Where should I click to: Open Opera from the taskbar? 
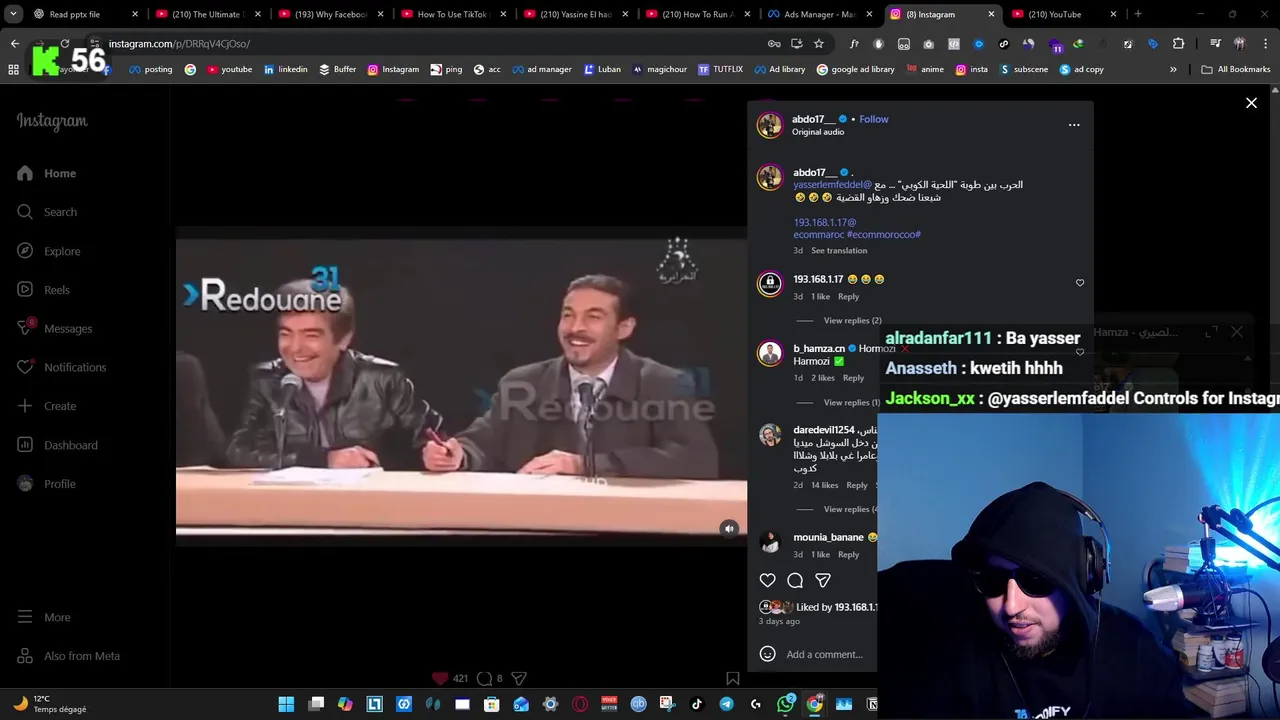[x=580, y=704]
